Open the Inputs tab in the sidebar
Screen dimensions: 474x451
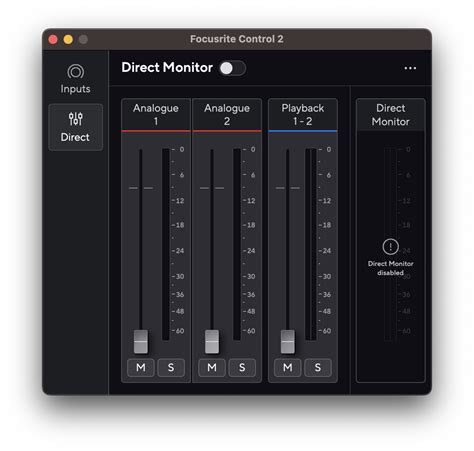(x=75, y=79)
